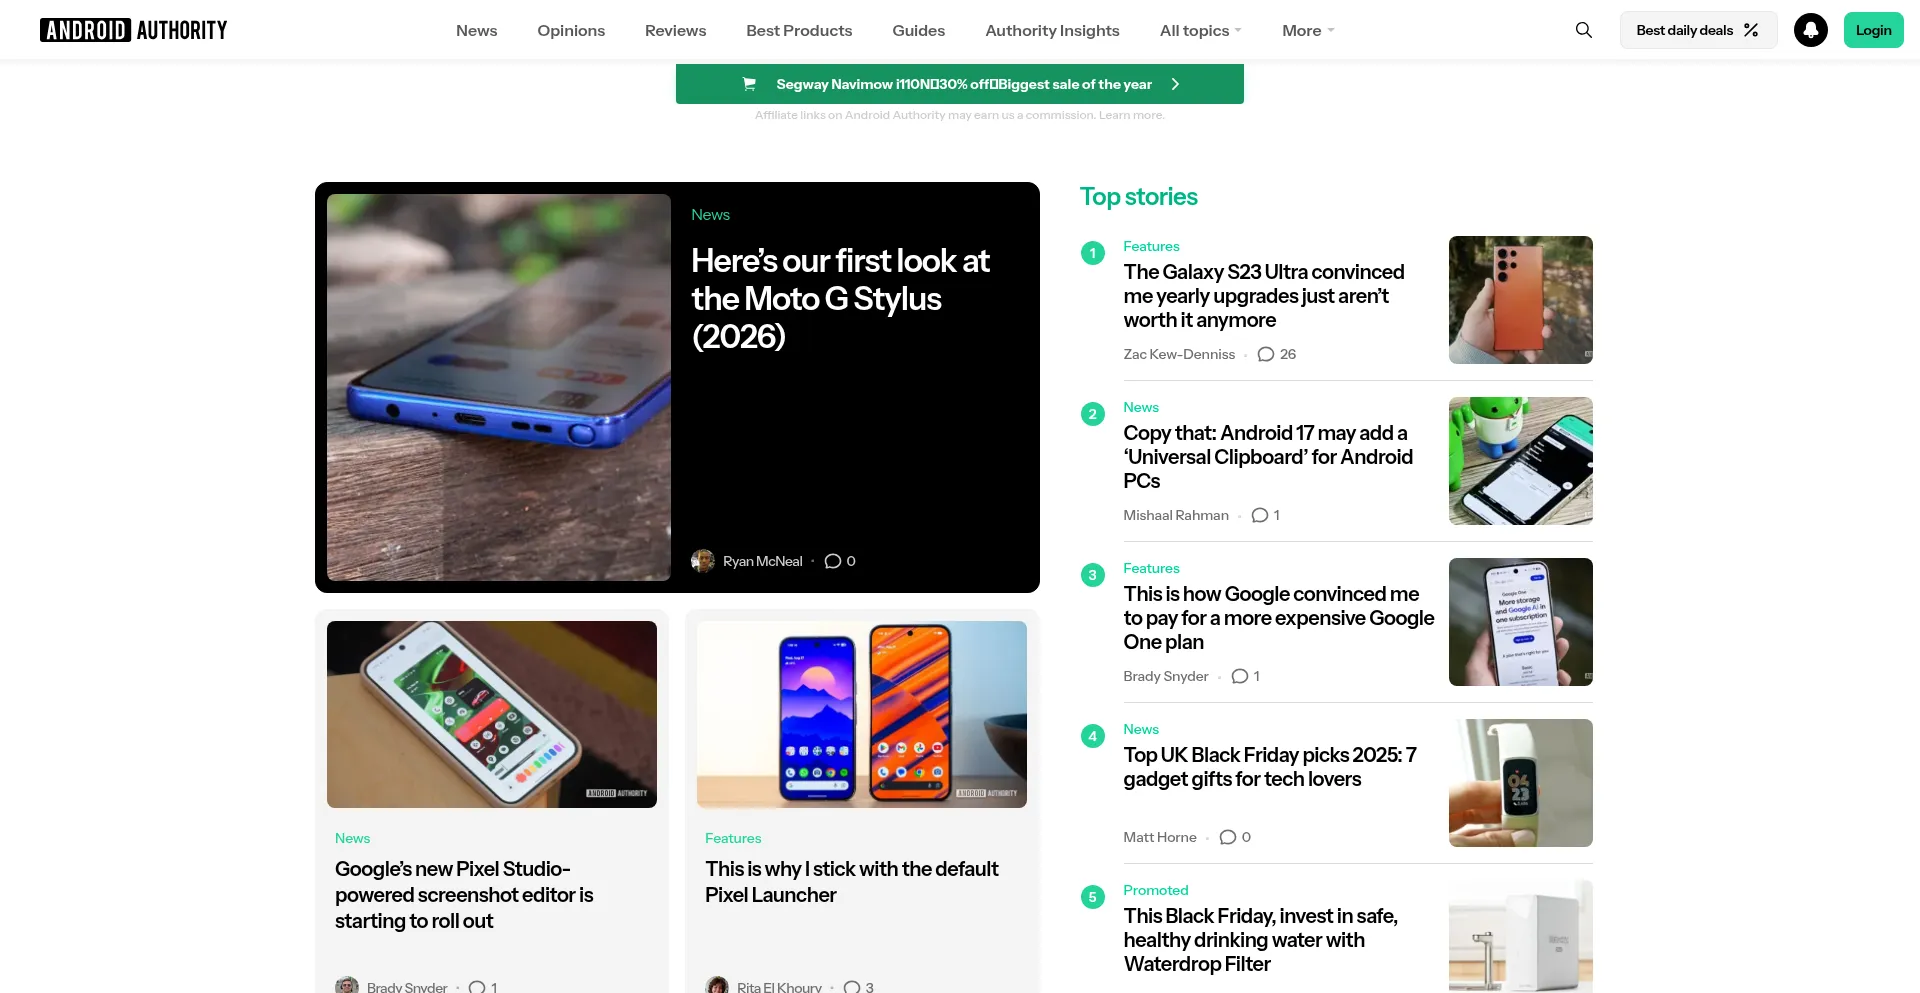Expand the All topics dropdown
Viewport: 1920px width, 993px height.
tap(1201, 30)
